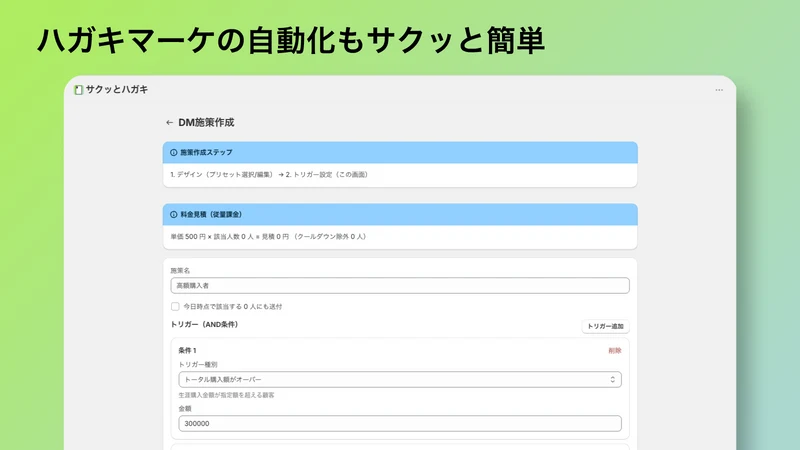Click the サクッとハガキ app logo icon
This screenshot has width=800, height=450.
click(78, 90)
